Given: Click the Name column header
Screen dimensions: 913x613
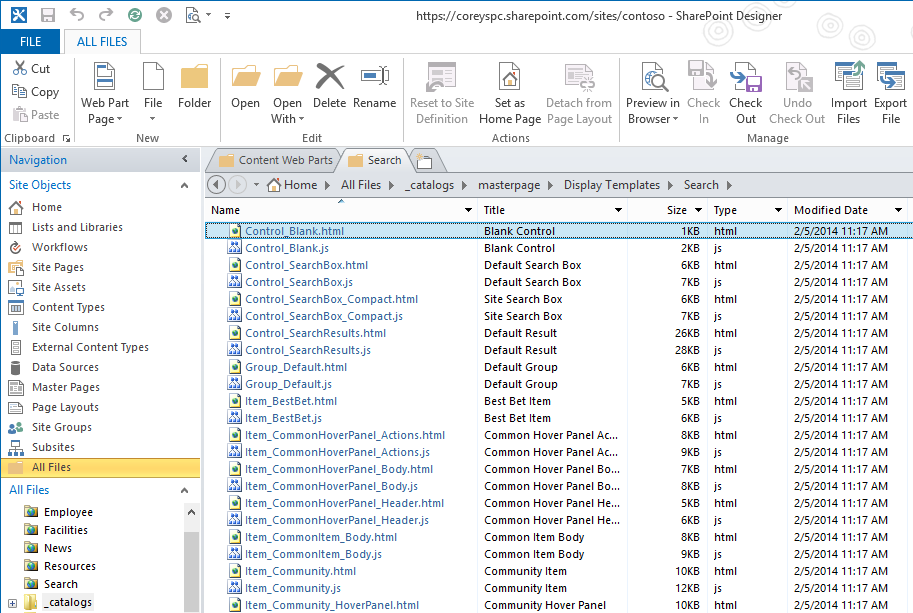Looking at the screenshot, I should click(x=225, y=210).
